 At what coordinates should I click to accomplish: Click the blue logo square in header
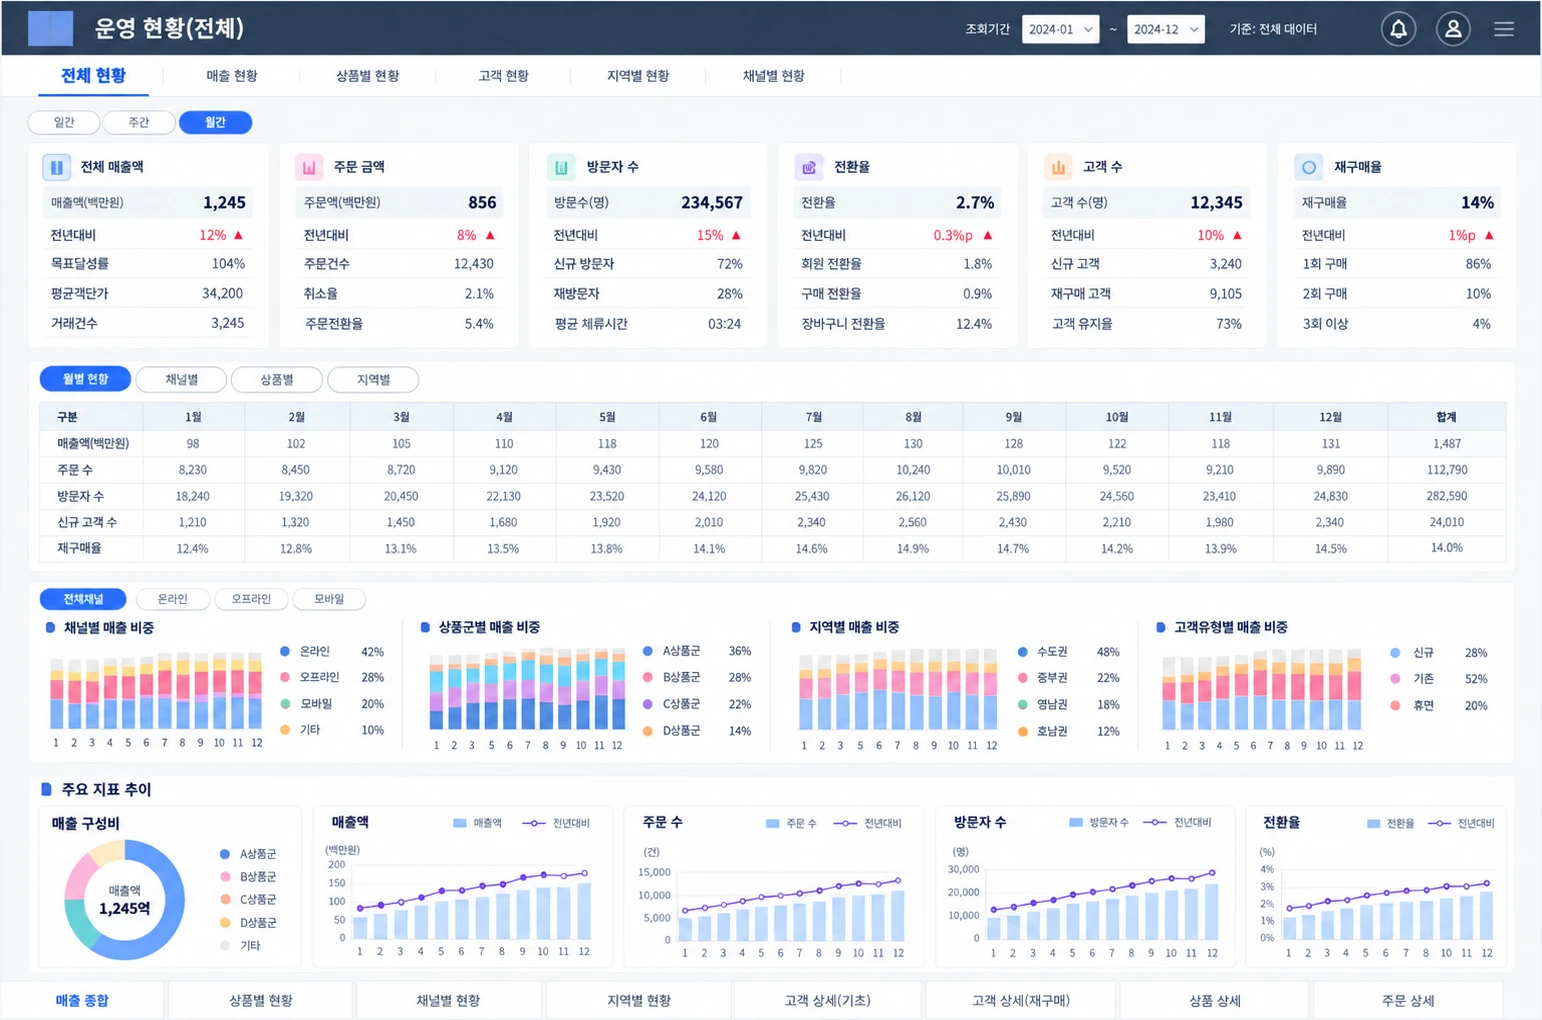tap(50, 28)
